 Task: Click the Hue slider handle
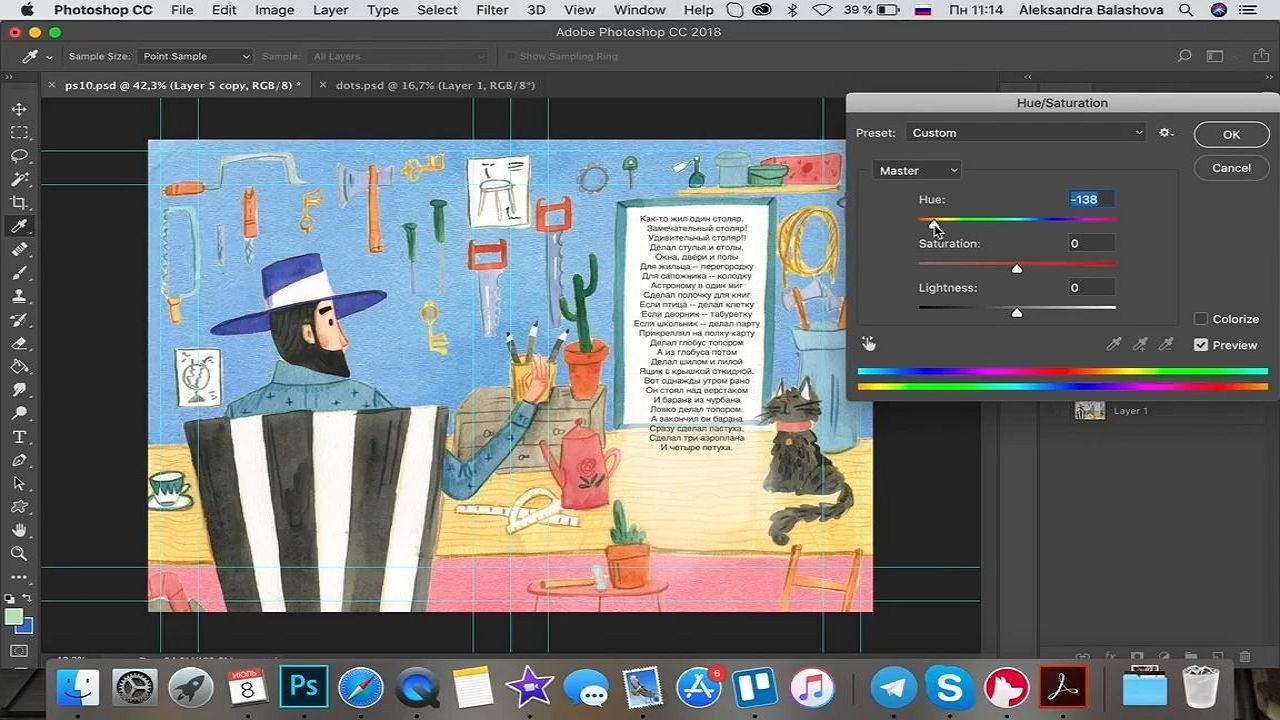click(933, 226)
